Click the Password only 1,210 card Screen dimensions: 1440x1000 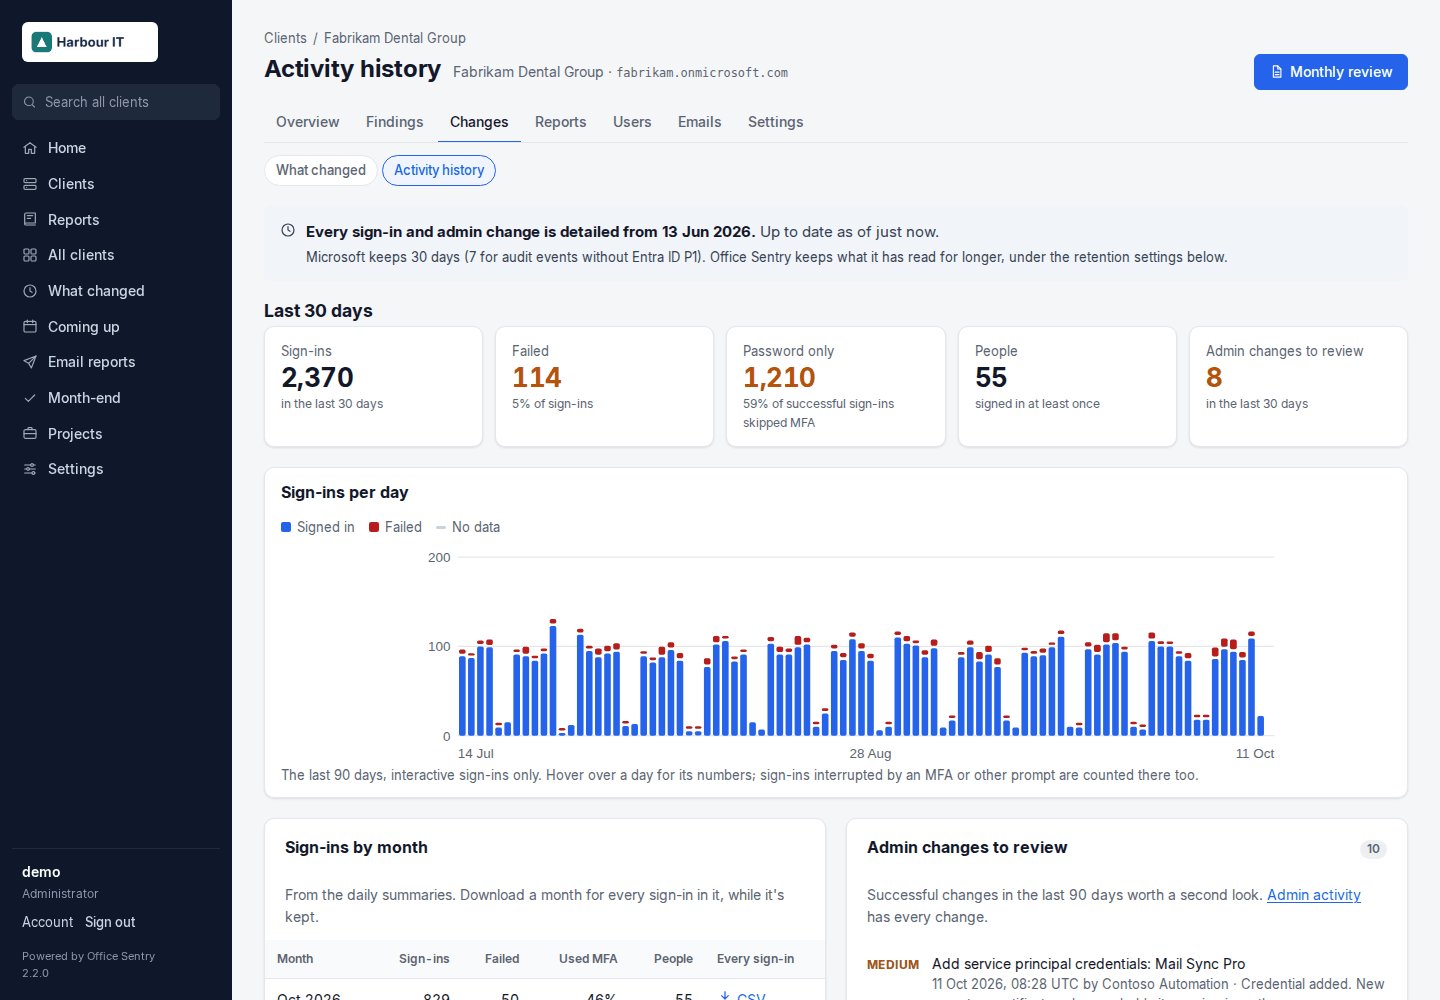tap(836, 386)
